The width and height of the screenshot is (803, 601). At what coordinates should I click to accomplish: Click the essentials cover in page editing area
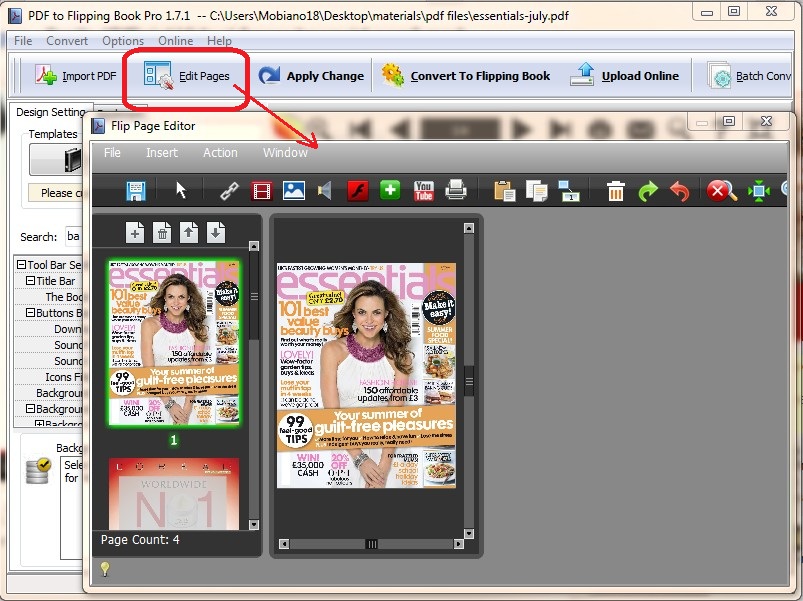(366, 376)
